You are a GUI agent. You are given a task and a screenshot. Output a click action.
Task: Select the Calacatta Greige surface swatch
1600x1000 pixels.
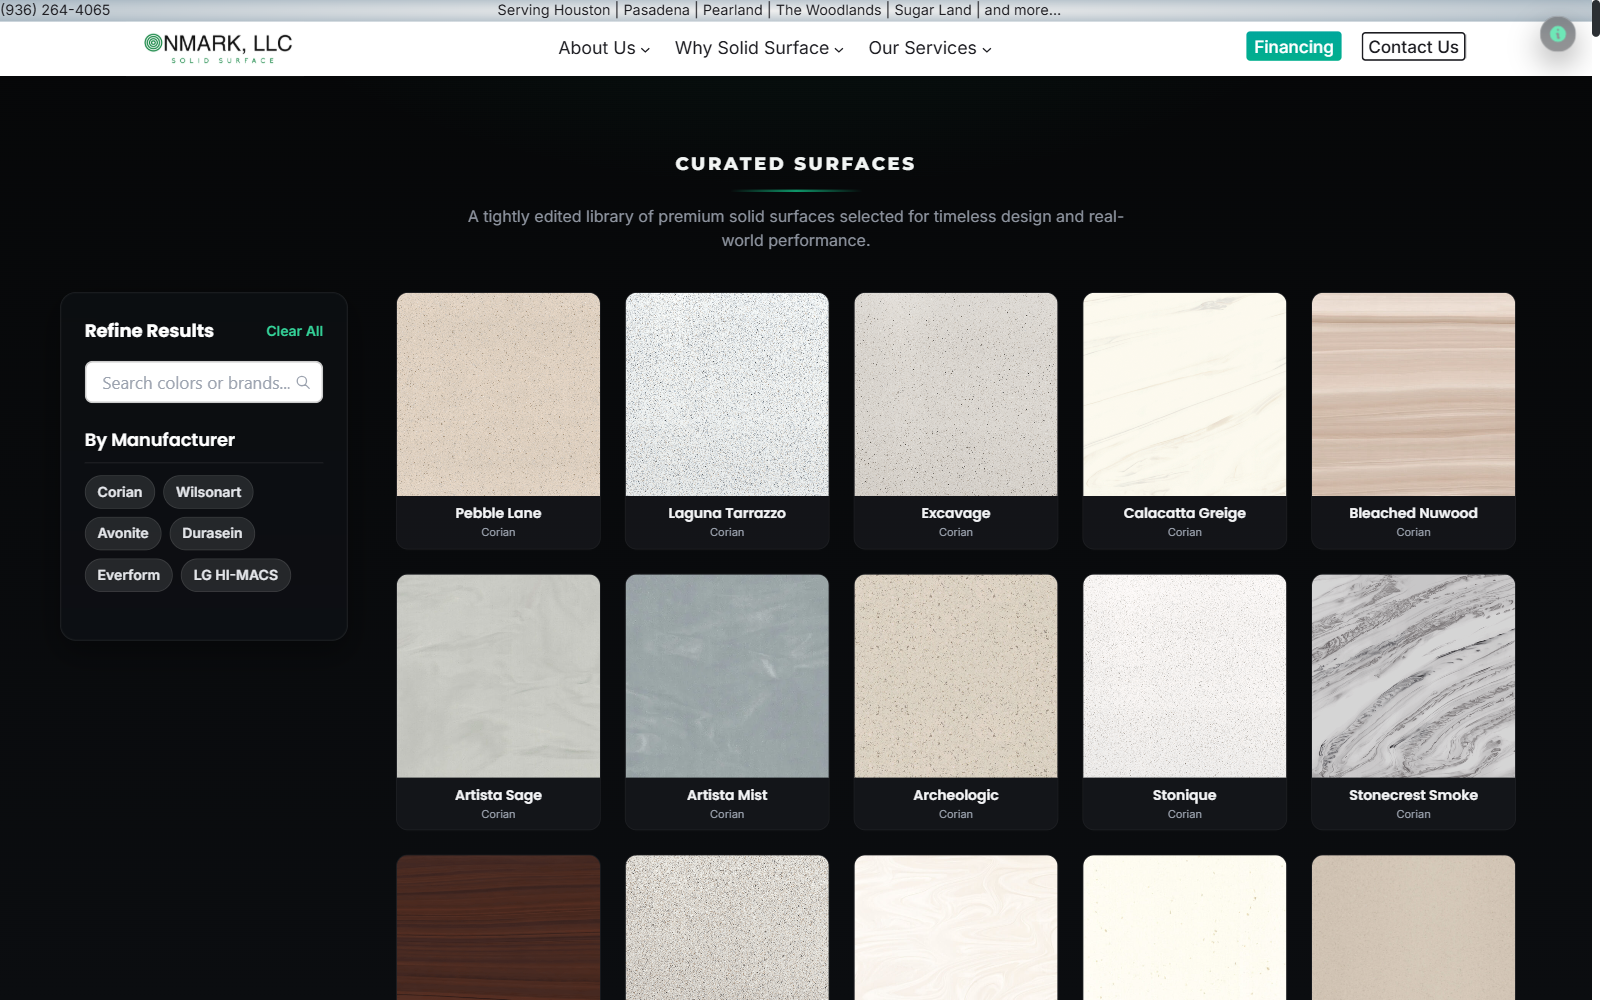[x=1184, y=394]
